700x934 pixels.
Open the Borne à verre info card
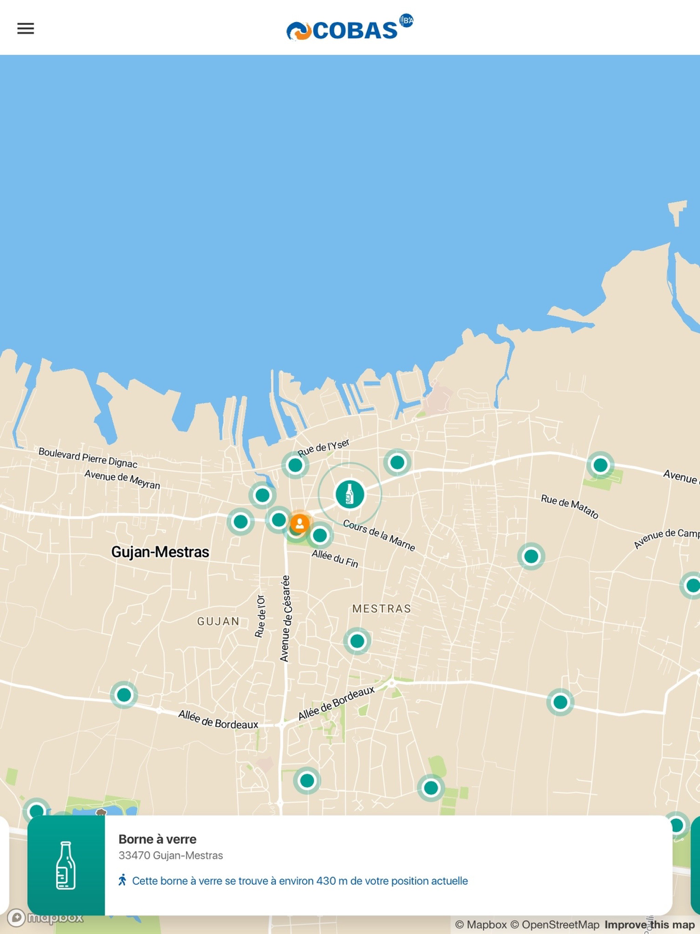[350, 865]
